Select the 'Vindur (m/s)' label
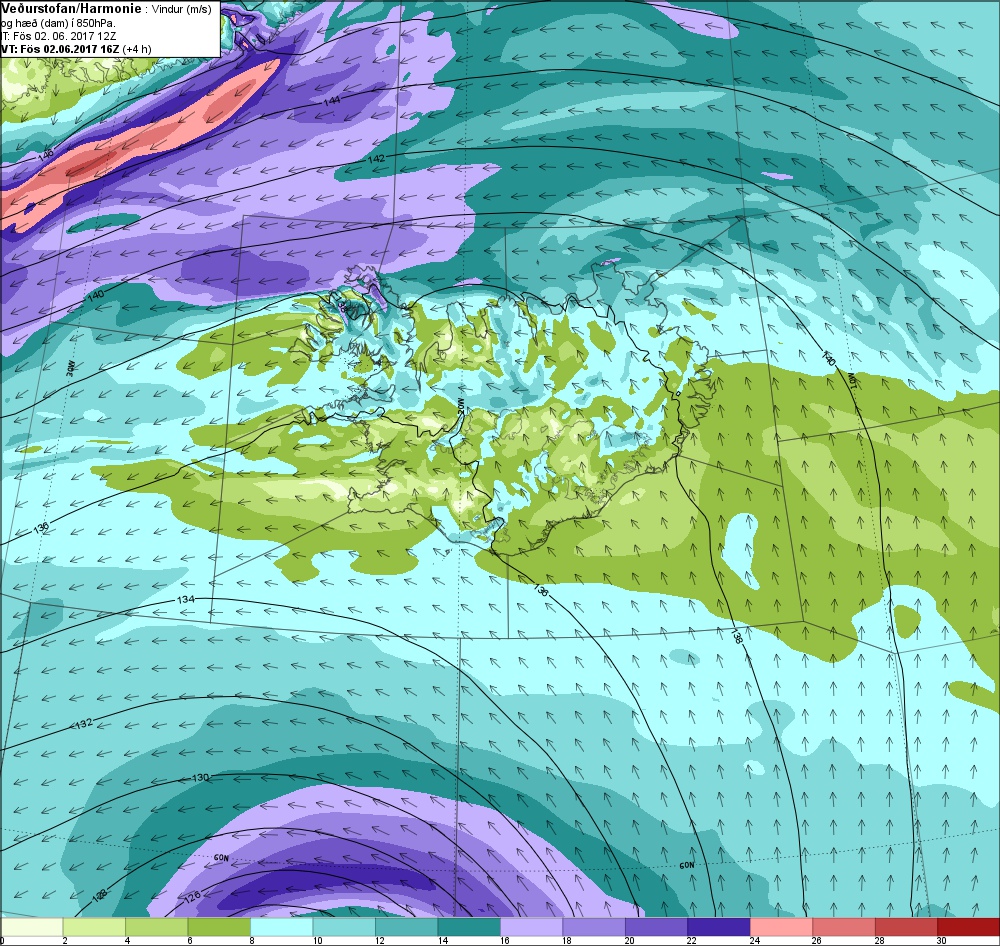This screenshot has height=946, width=1000. 182,10
